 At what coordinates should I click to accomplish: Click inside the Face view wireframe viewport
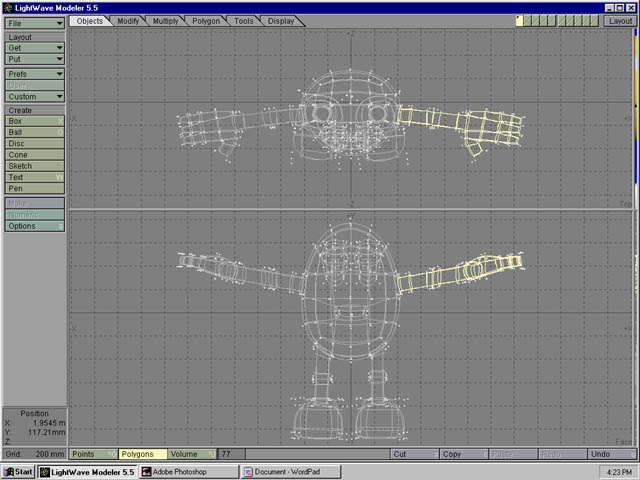(351, 329)
